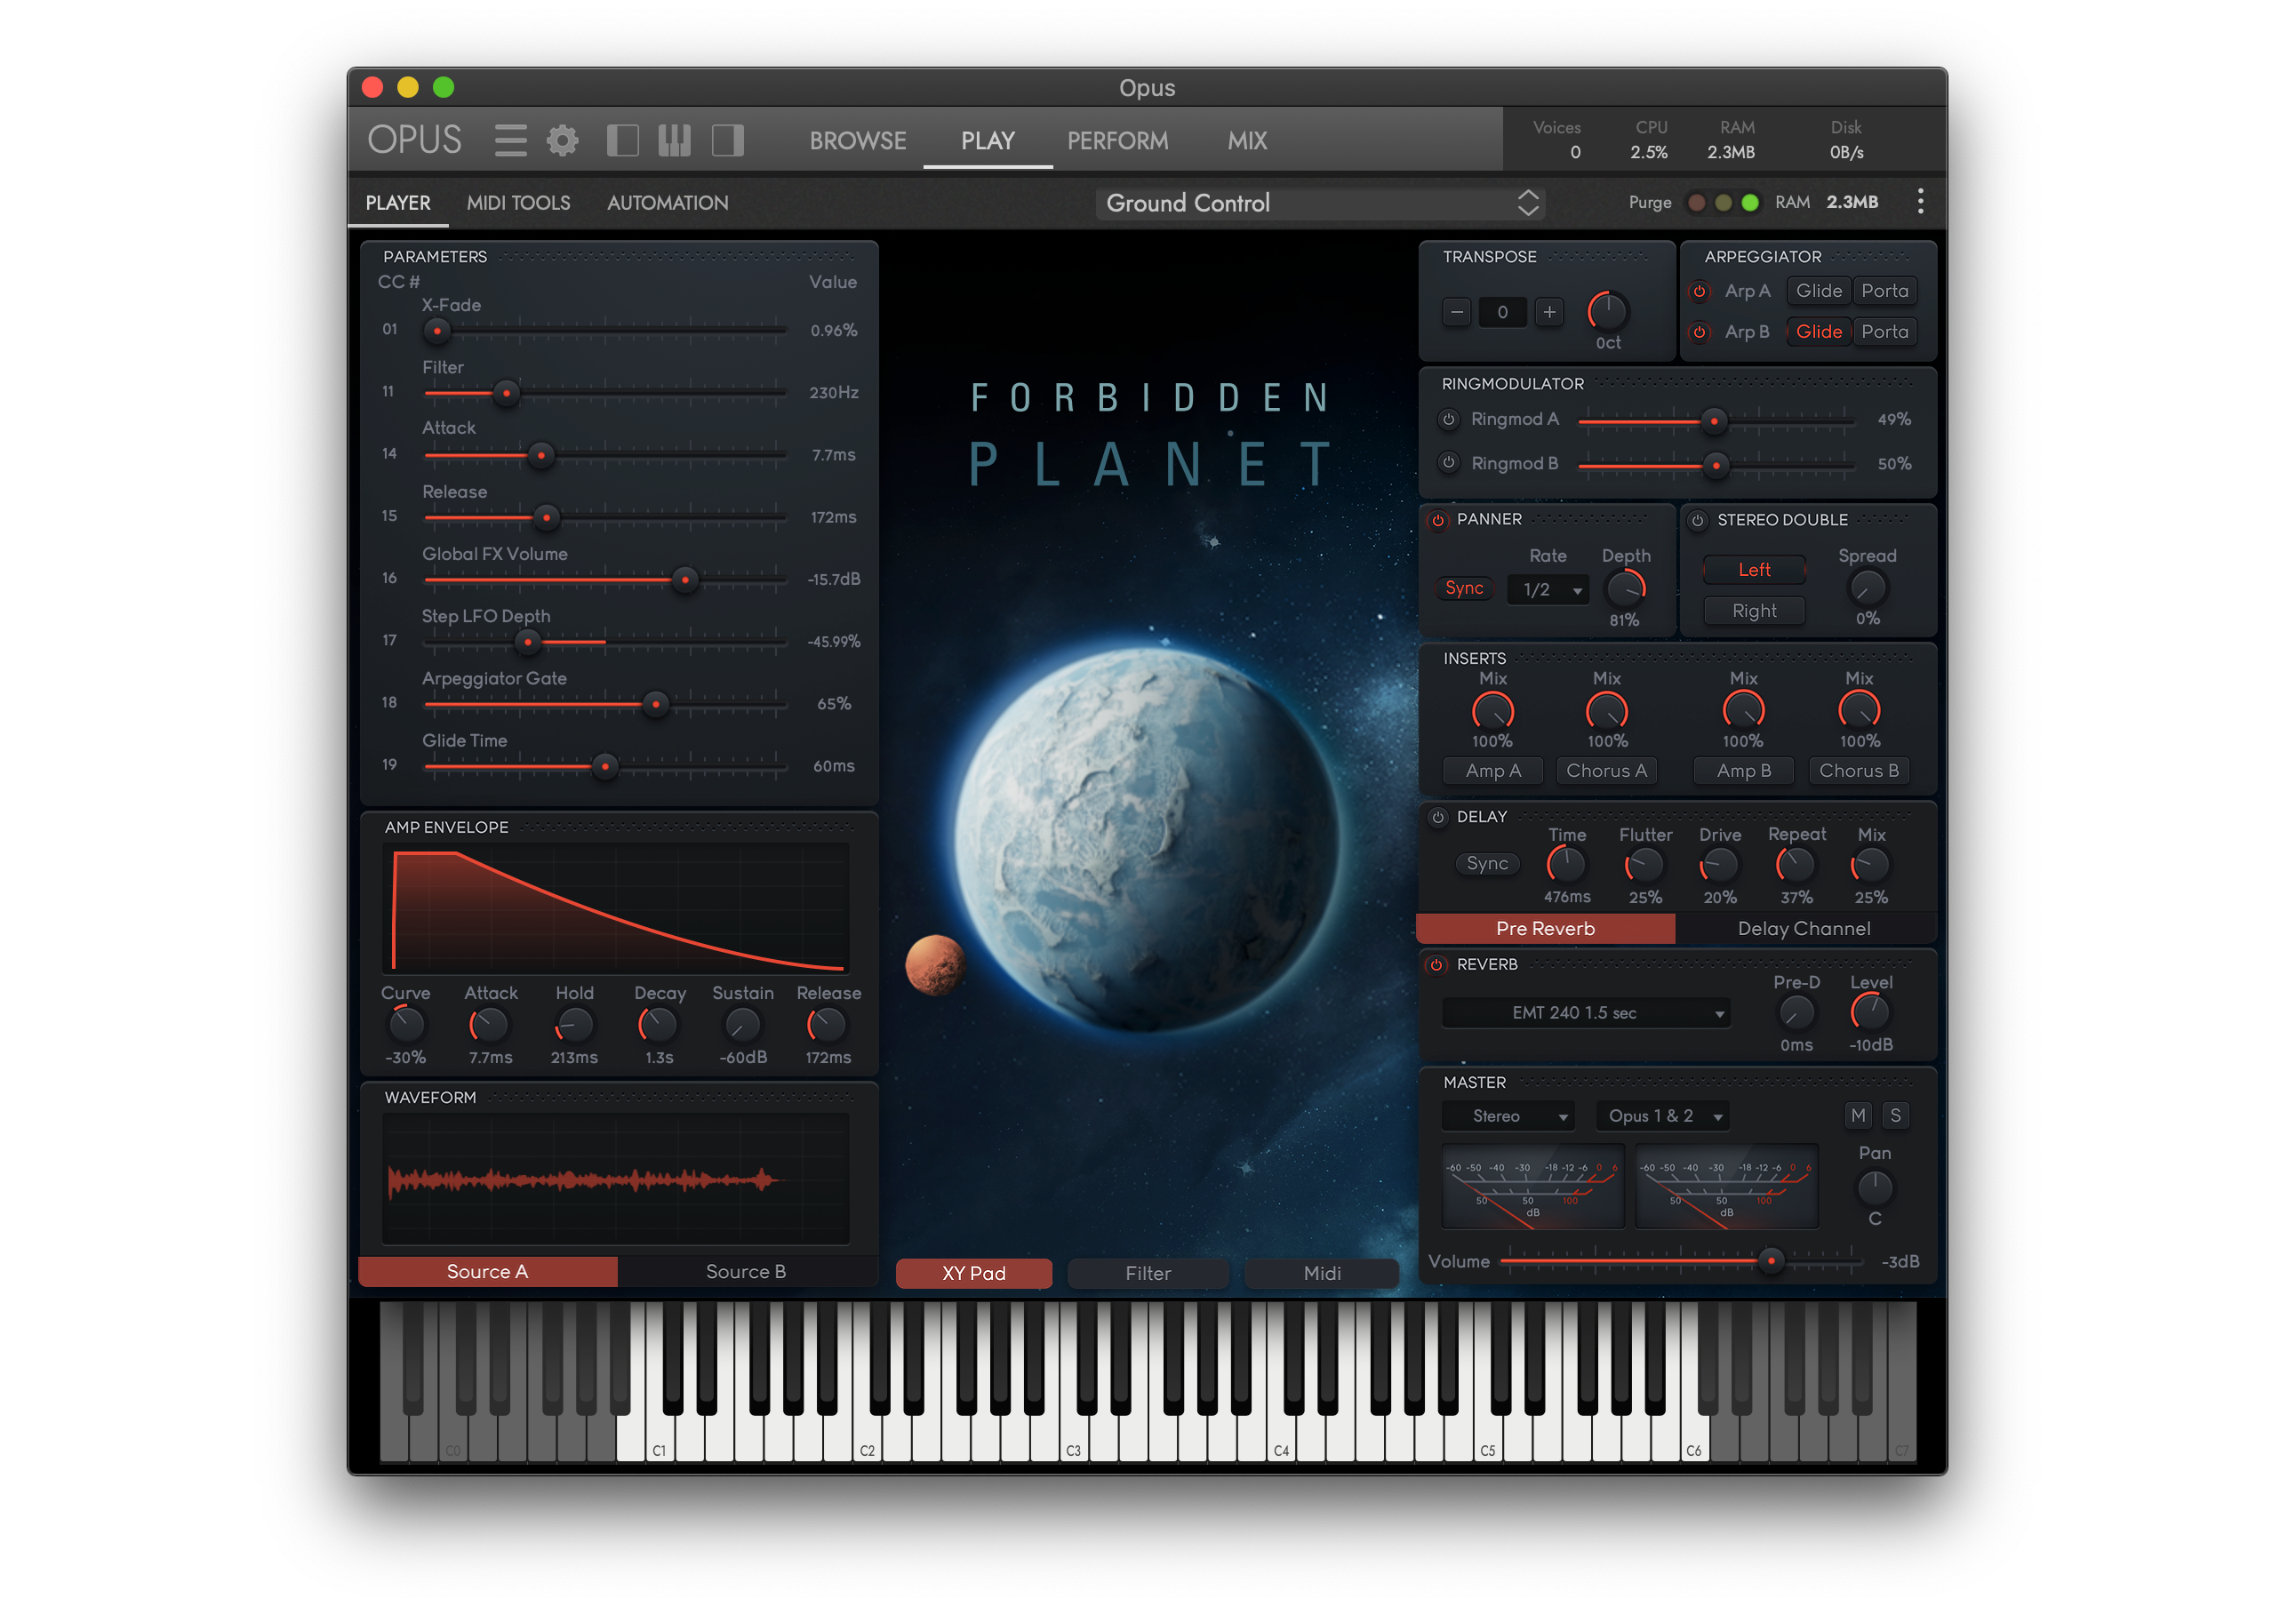Toggle Ringmod B power button

pyautogui.click(x=1448, y=463)
